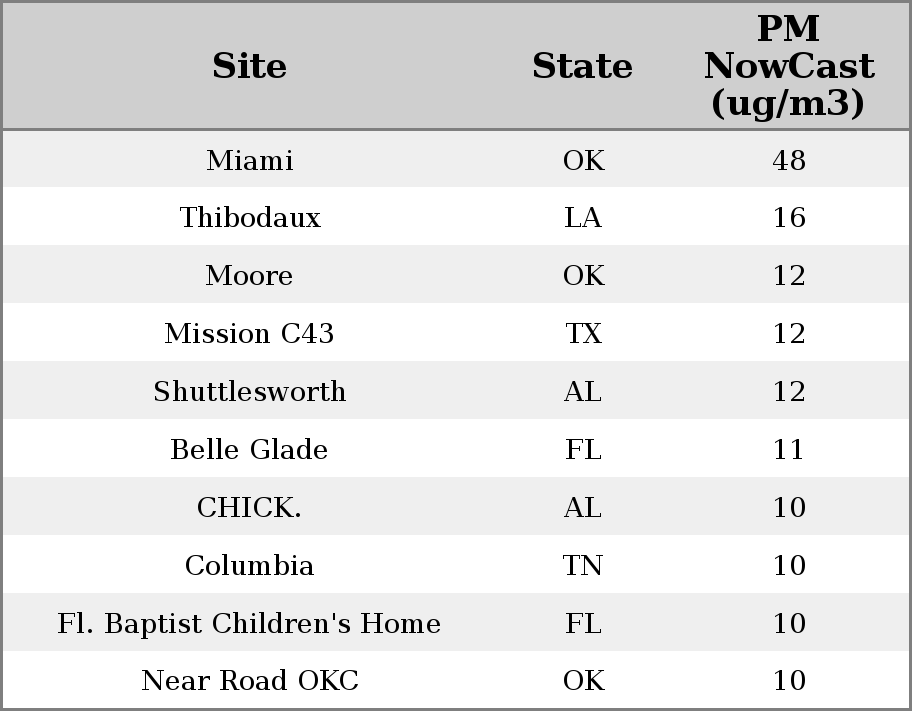This screenshot has width=912, height=711.
Task: Click the Moore site cell
Action: pyautogui.click(x=249, y=276)
